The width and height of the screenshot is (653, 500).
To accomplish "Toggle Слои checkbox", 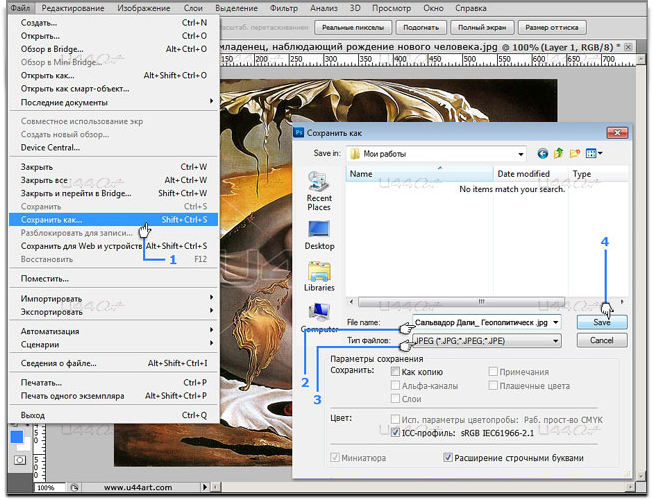I will click(x=395, y=398).
